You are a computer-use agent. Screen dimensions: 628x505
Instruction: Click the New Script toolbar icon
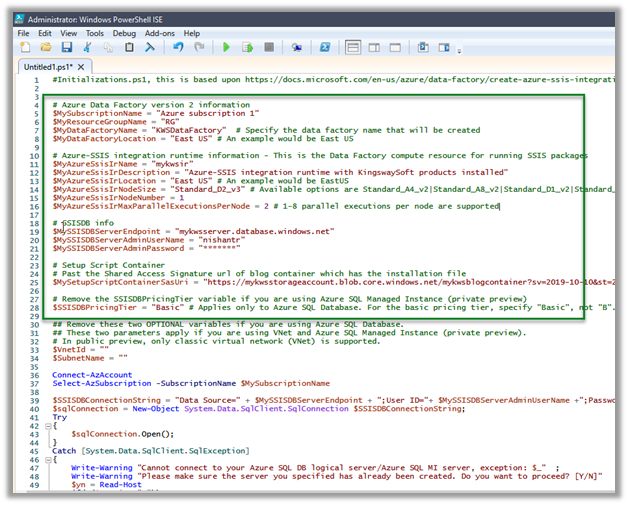coord(25,47)
